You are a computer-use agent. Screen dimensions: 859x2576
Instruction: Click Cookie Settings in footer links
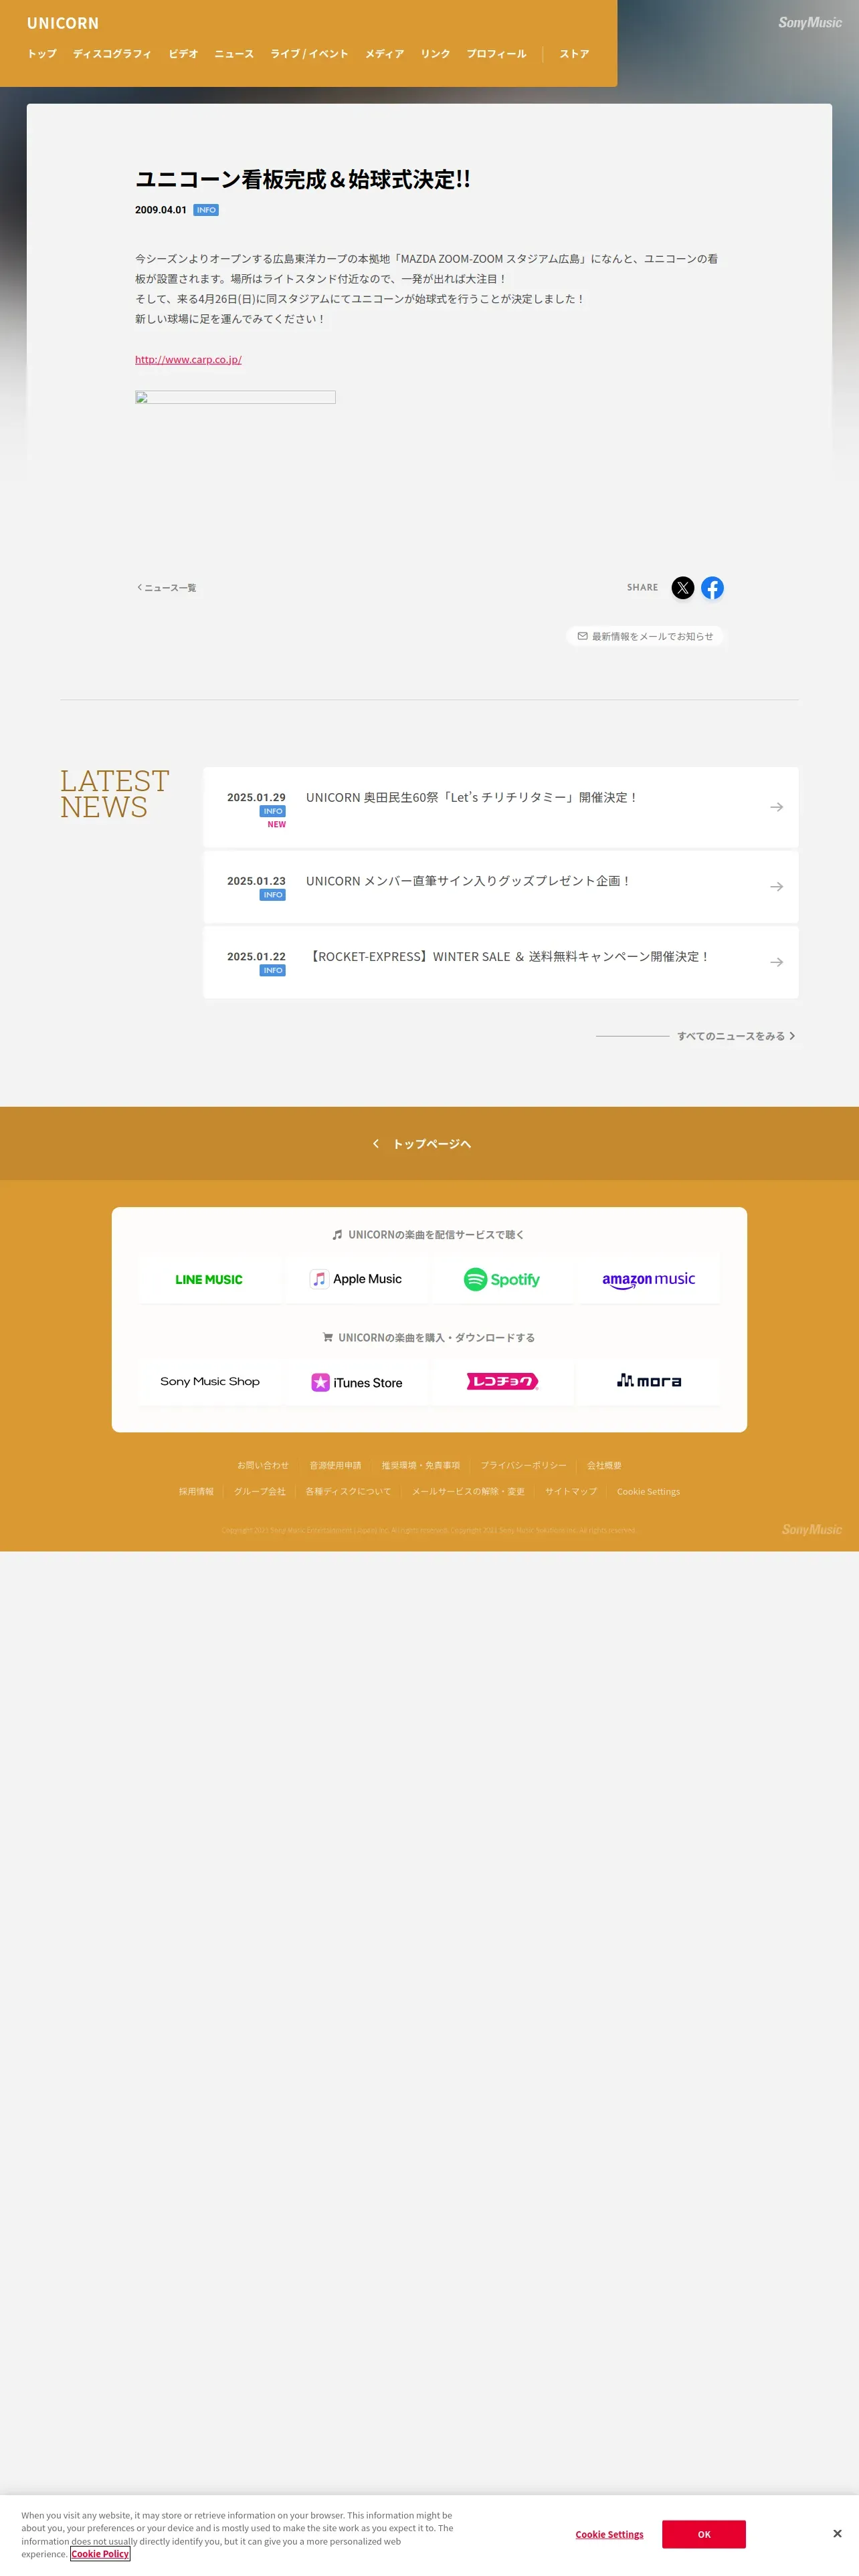pyautogui.click(x=648, y=1491)
